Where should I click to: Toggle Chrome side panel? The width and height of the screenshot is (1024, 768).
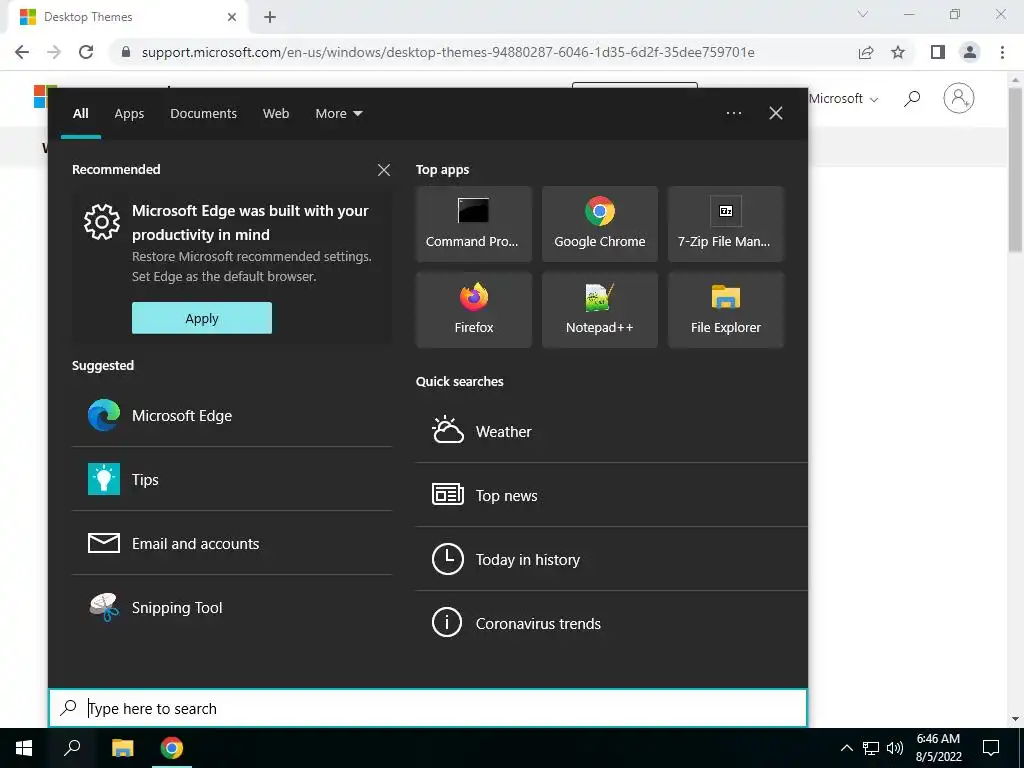[938, 52]
